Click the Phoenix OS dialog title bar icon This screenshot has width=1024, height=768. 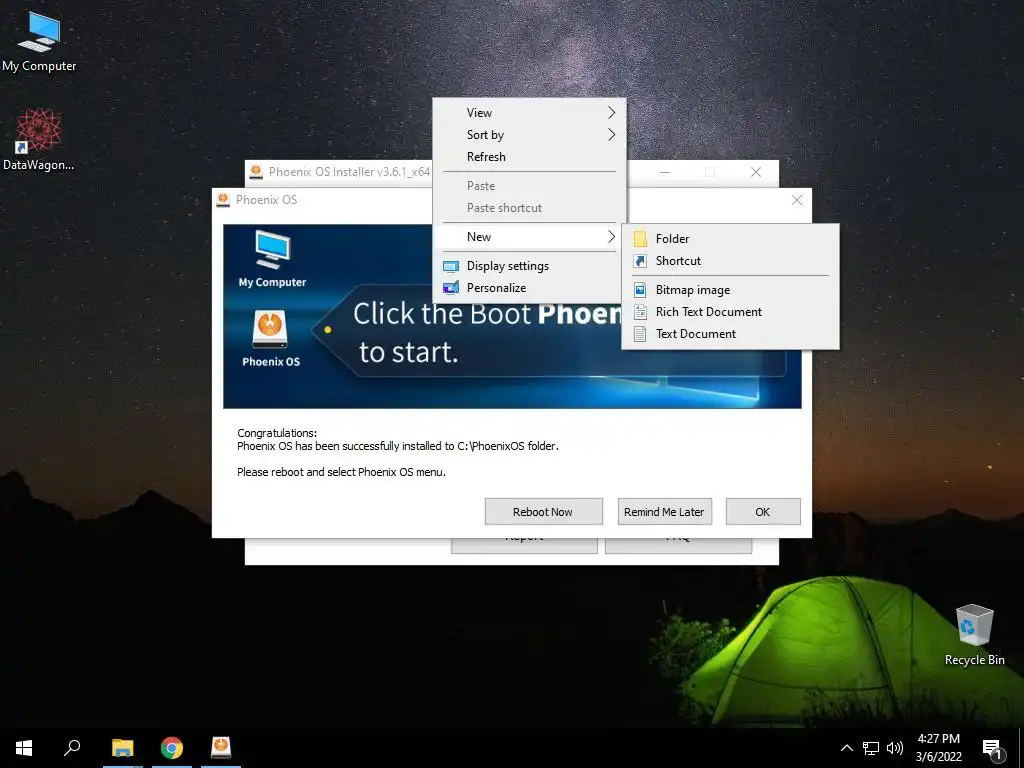223,200
